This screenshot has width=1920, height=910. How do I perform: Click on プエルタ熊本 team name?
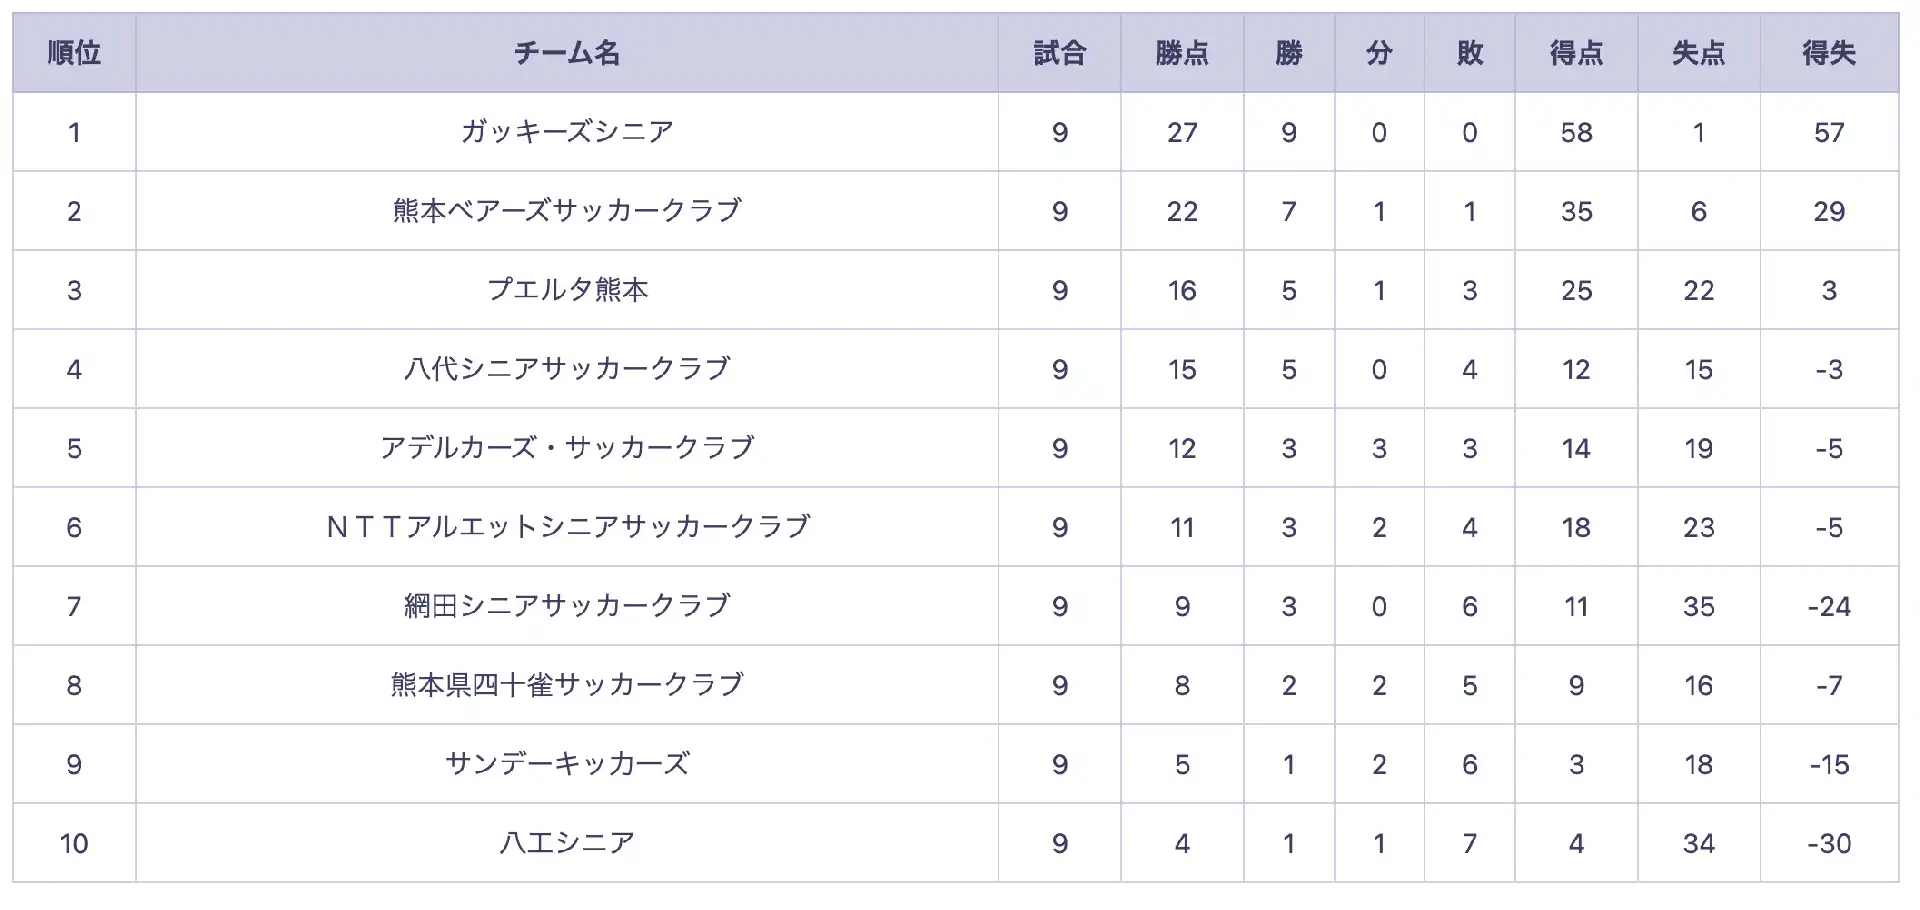[x=567, y=290]
